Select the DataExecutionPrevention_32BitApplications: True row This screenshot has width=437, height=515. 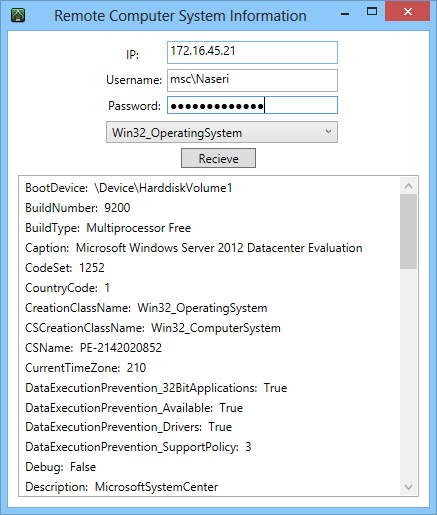[x=156, y=388]
